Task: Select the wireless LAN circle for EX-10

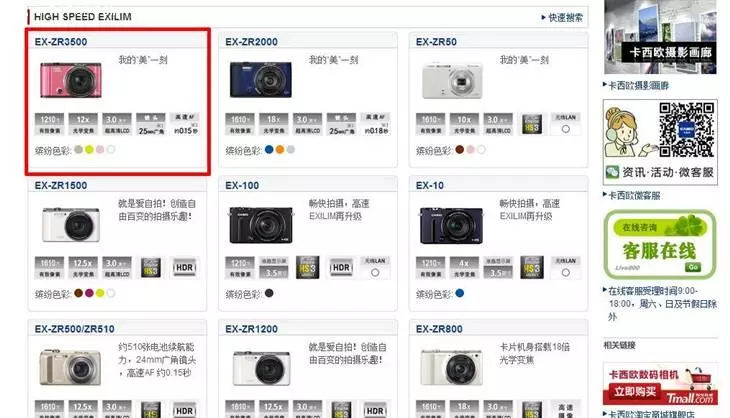Action: [x=565, y=273]
